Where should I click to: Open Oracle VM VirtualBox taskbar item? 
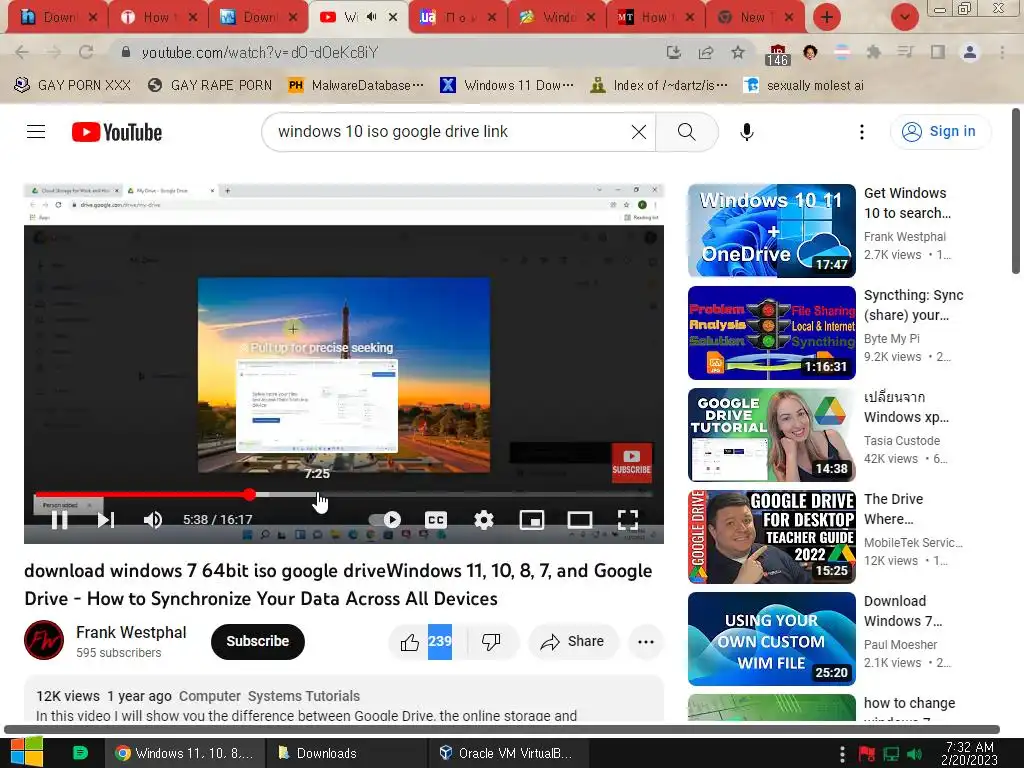coord(508,754)
